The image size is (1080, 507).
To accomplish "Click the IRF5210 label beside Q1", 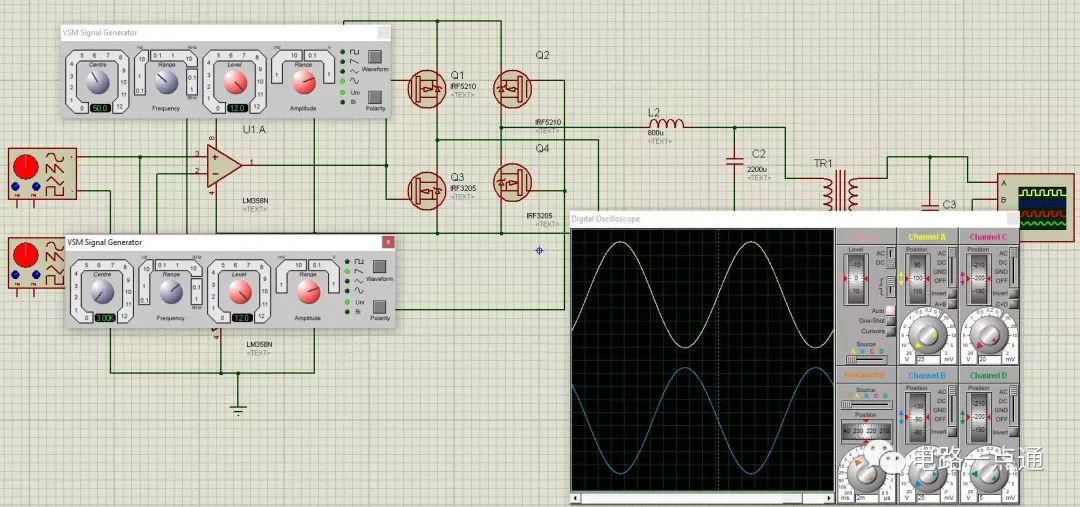I will (463, 86).
